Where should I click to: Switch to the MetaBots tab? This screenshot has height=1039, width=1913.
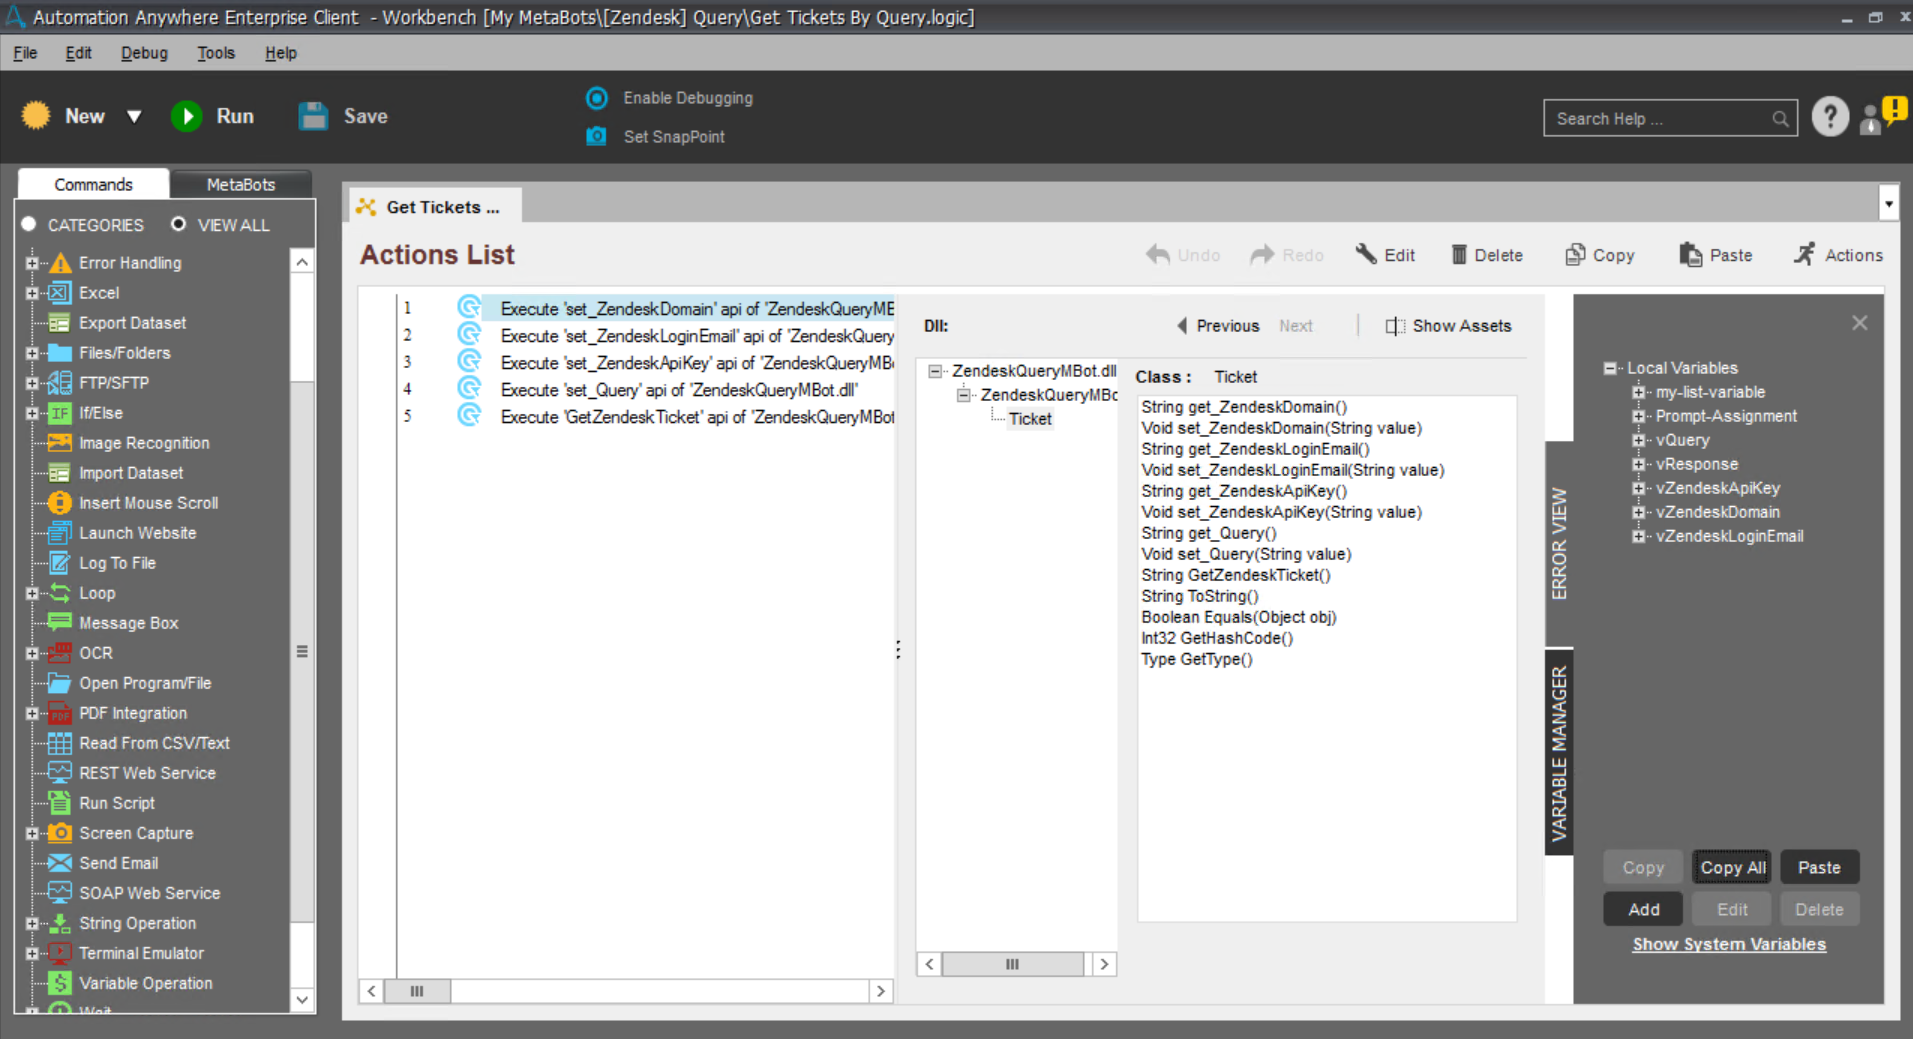coord(240,184)
